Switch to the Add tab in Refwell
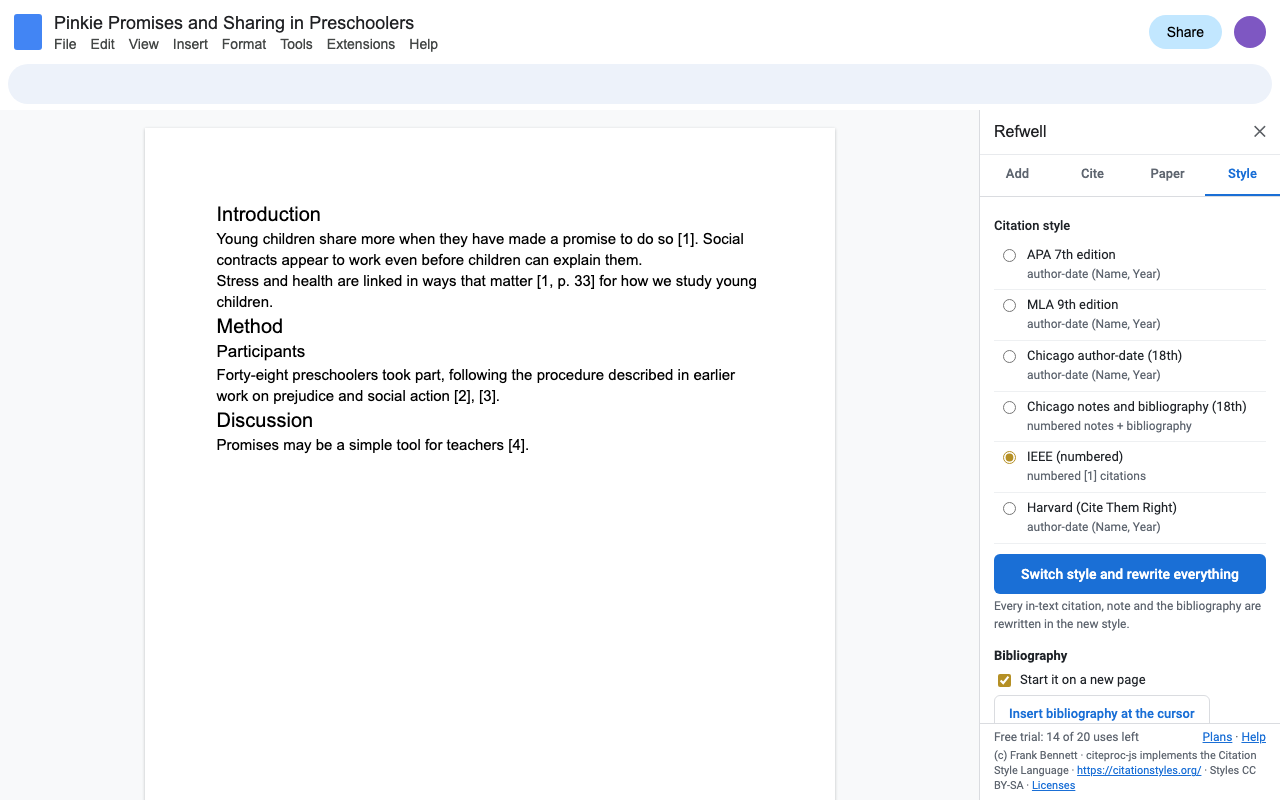This screenshot has width=1280, height=800. pyautogui.click(x=1017, y=174)
